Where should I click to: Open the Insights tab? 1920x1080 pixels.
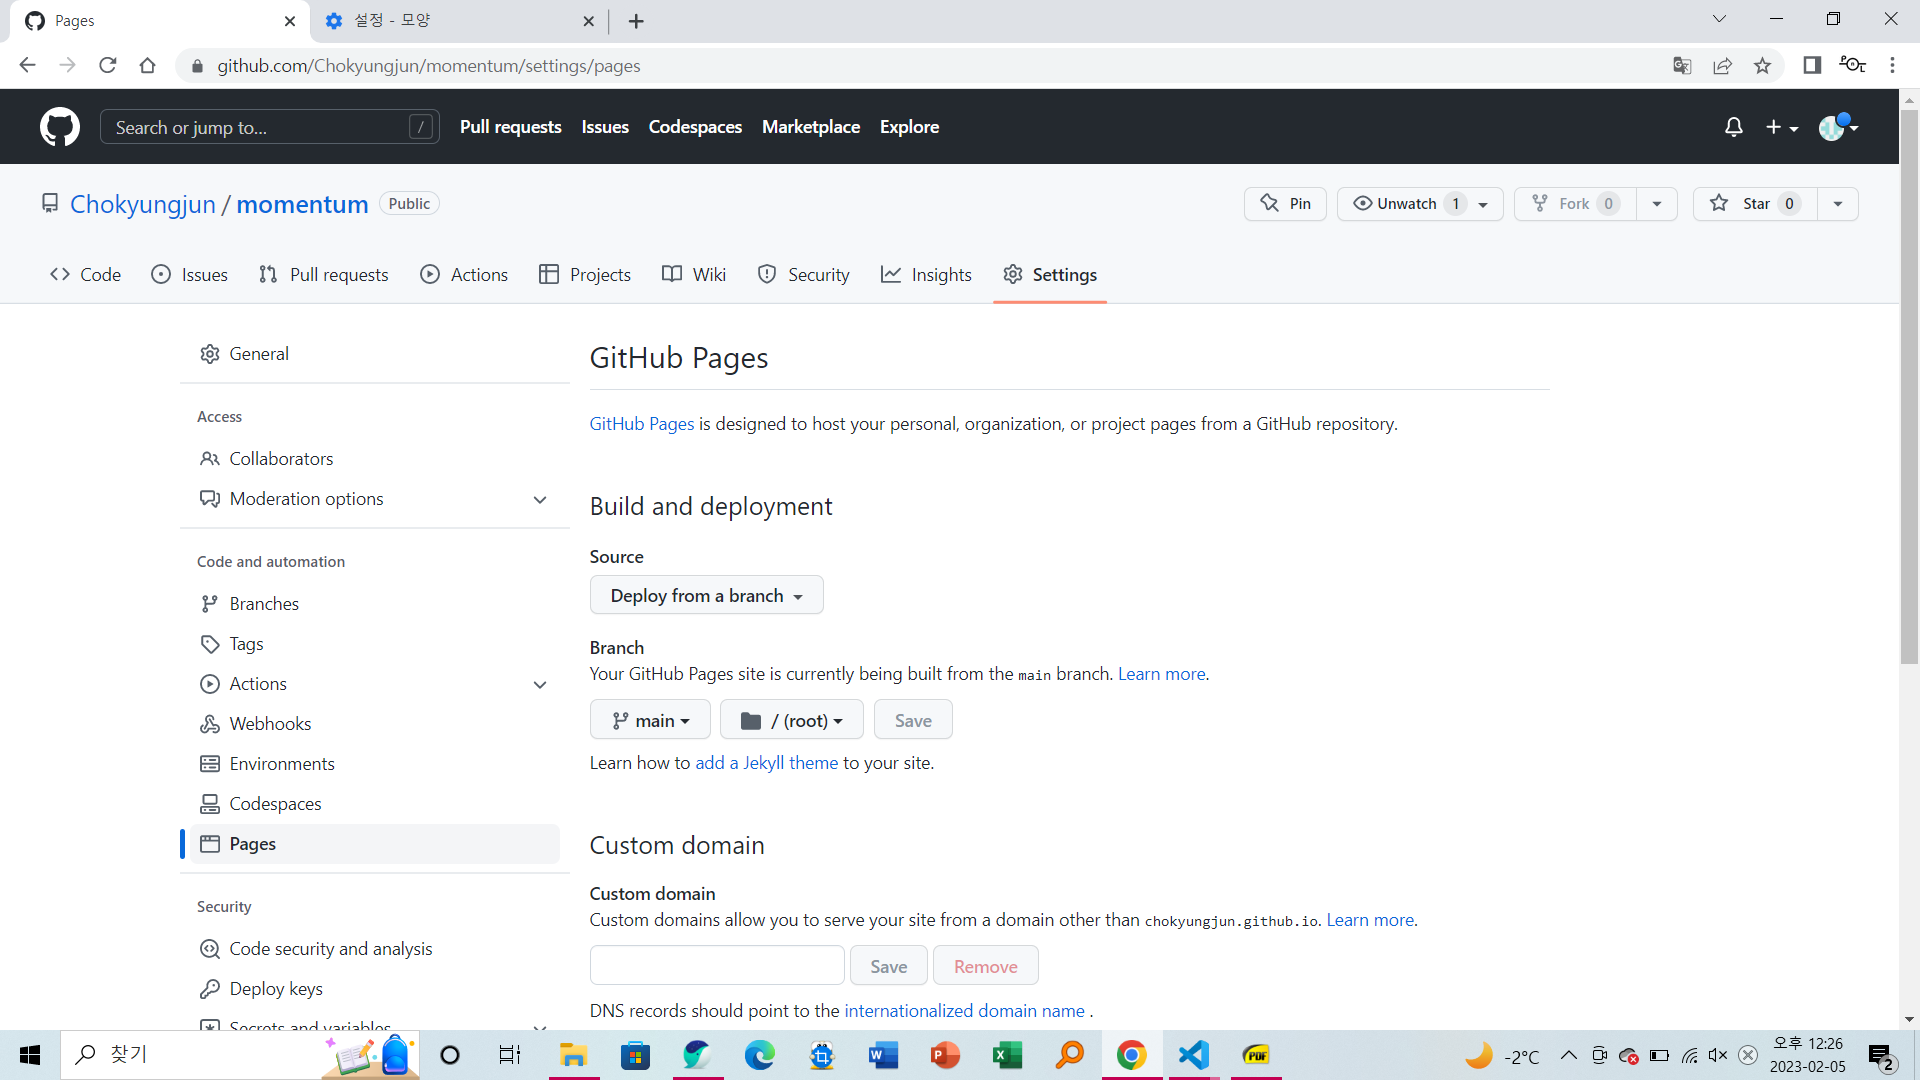pyautogui.click(x=926, y=275)
